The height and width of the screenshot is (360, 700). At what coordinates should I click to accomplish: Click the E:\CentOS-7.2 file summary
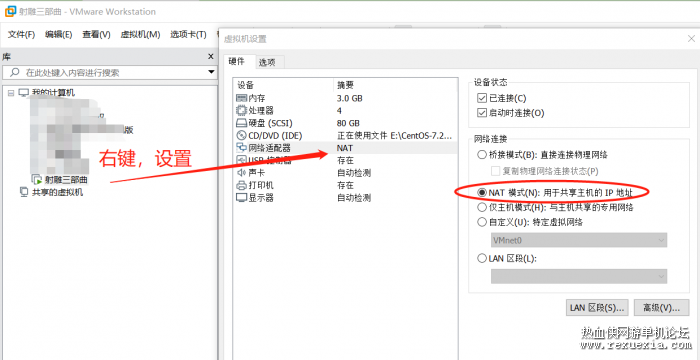[395, 135]
